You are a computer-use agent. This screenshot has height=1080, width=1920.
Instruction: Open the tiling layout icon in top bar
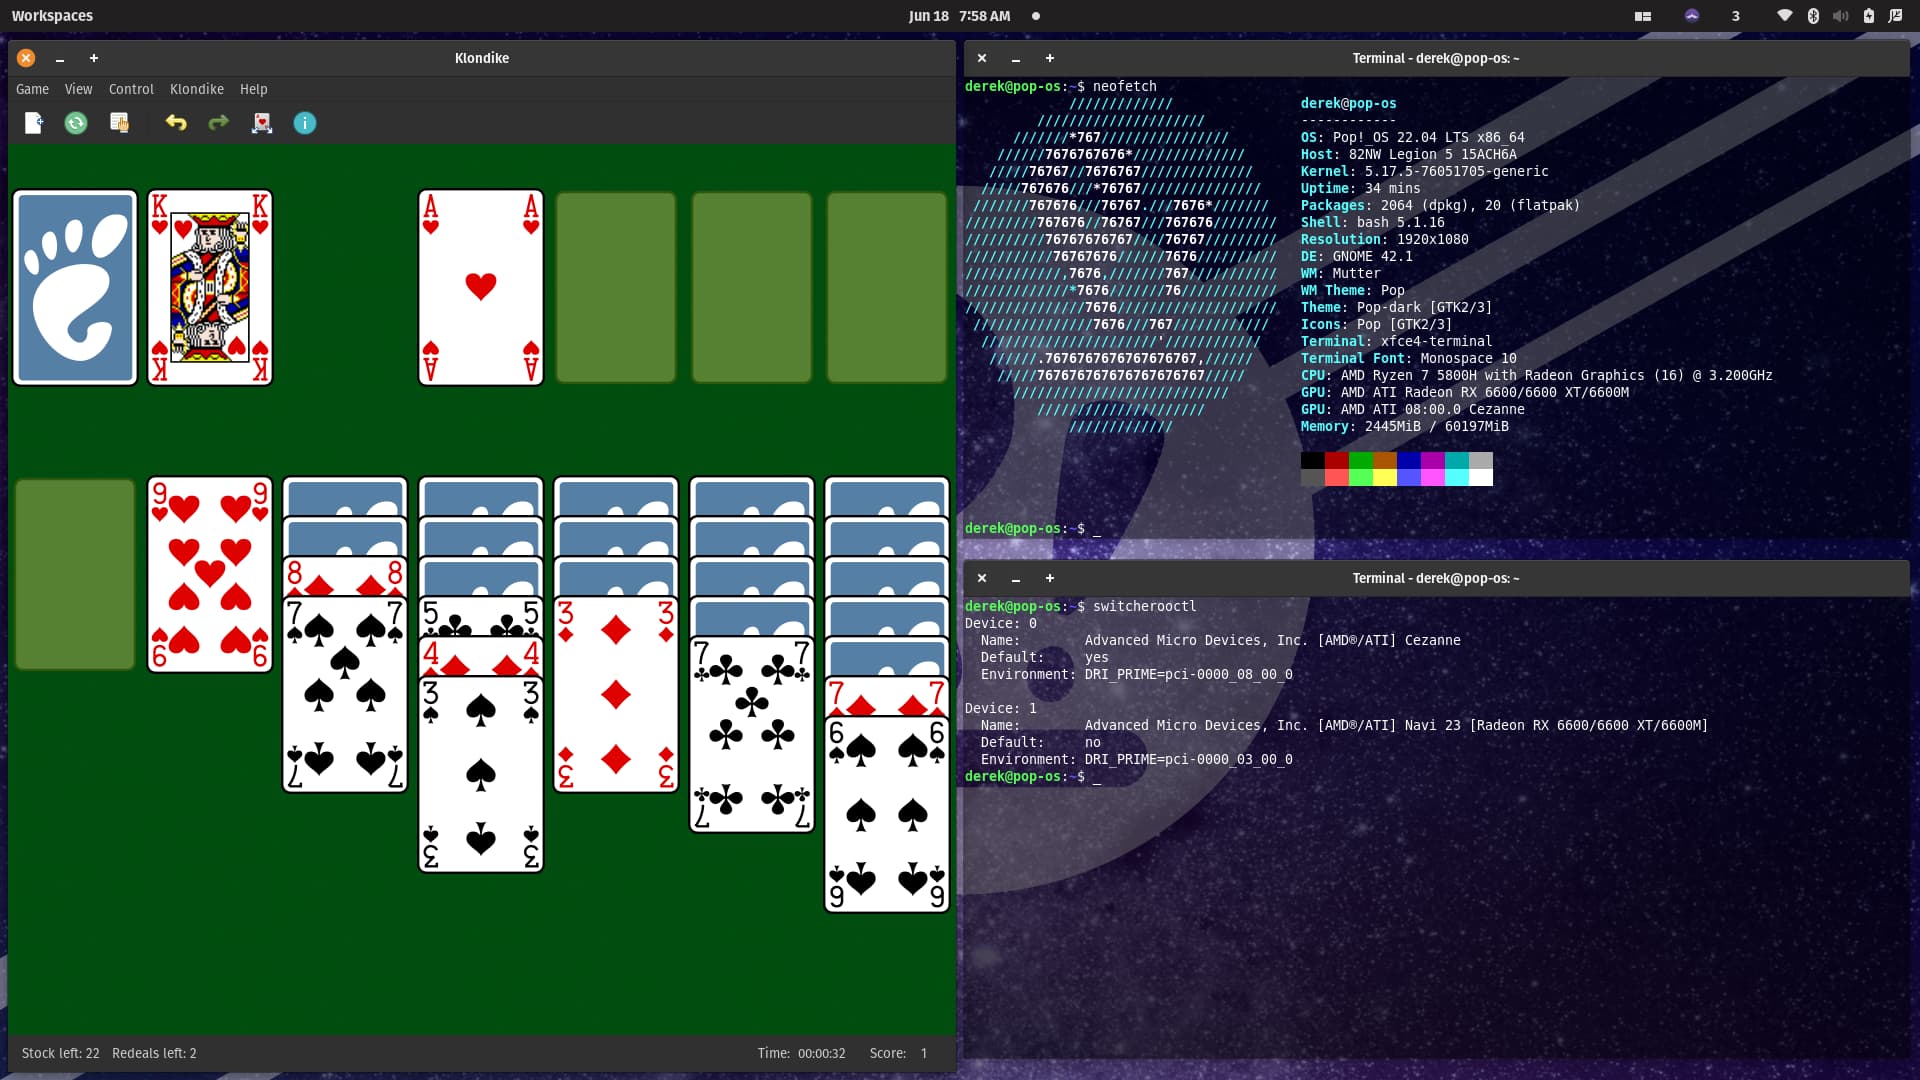pos(1643,16)
